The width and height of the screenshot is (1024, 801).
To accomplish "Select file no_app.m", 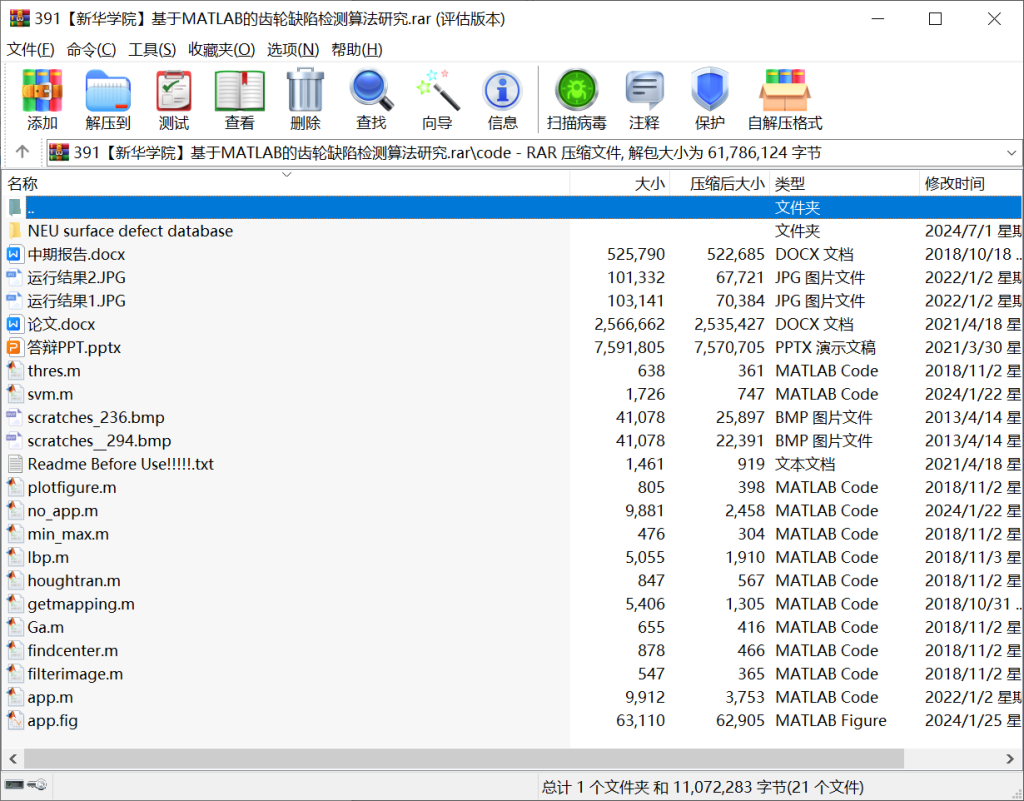I will tap(63, 510).
